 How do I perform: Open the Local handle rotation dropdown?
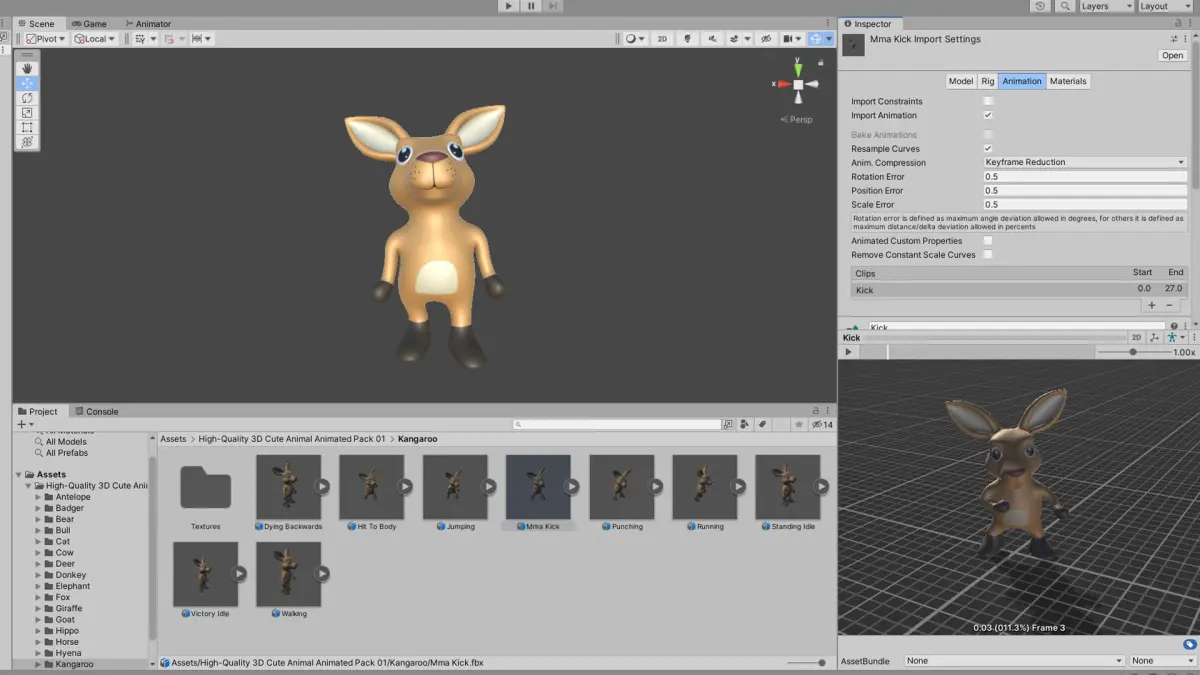pyautogui.click(x=94, y=39)
